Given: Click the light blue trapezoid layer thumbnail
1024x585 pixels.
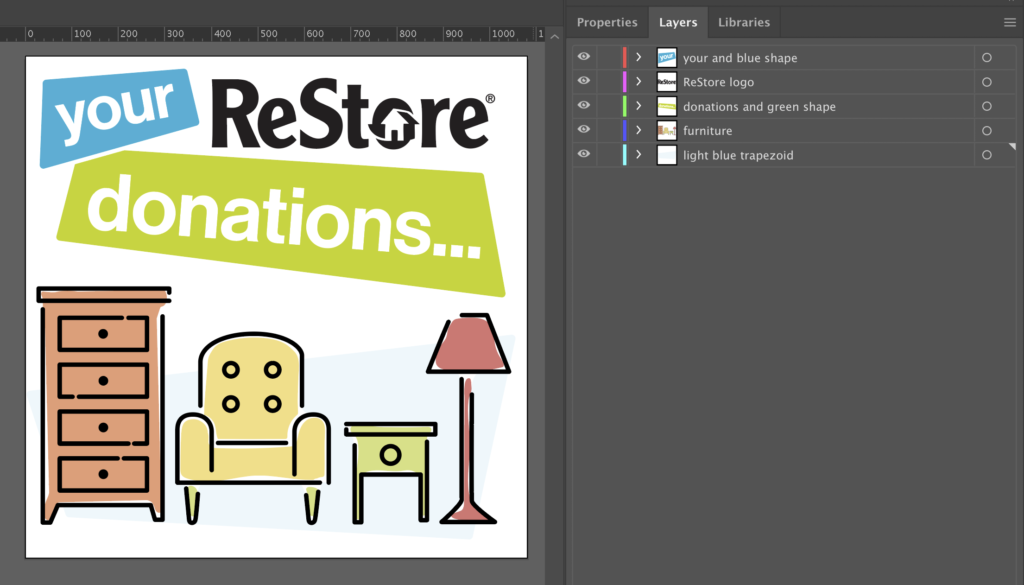Looking at the screenshot, I should (x=666, y=154).
